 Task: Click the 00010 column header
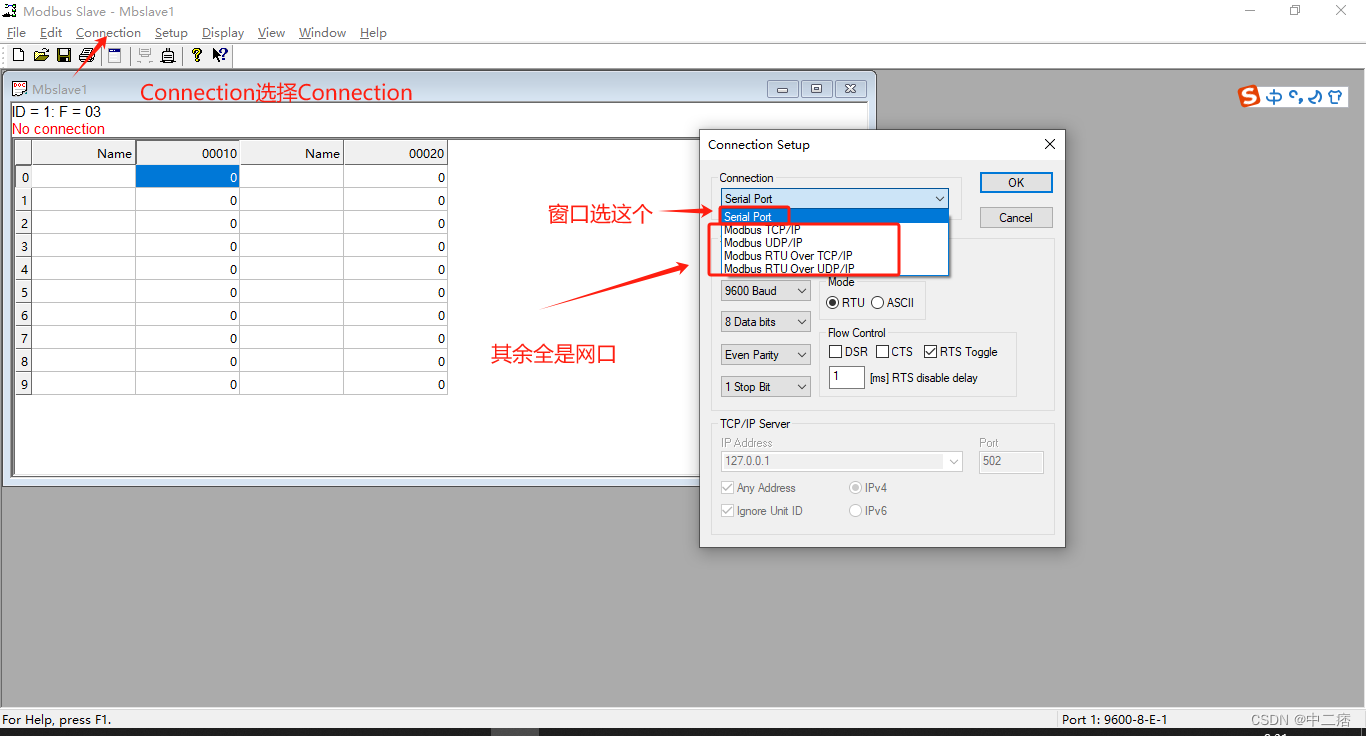click(x=188, y=153)
